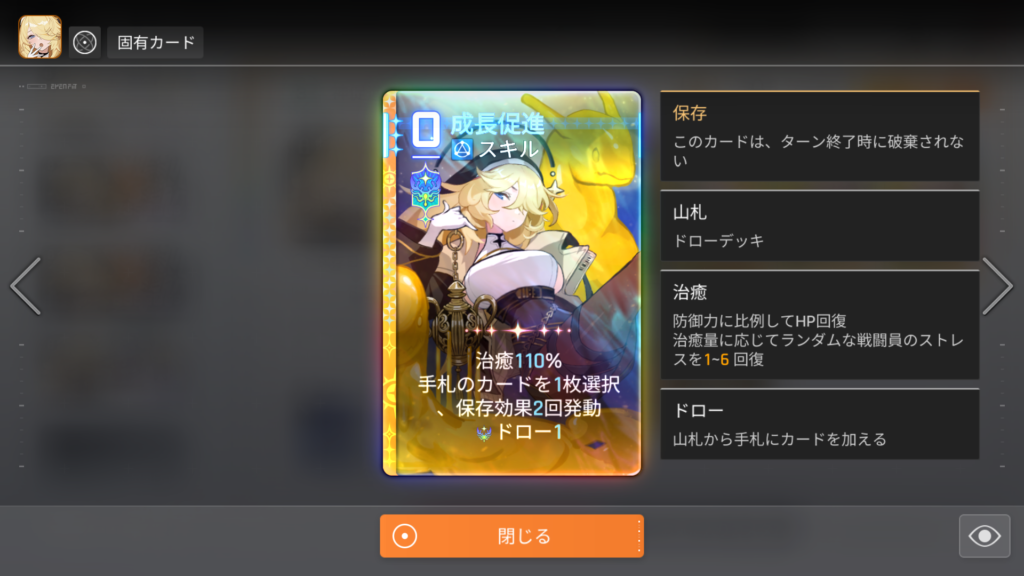Click the sparkle star divider on card
The width and height of the screenshot is (1024, 576).
(519, 331)
